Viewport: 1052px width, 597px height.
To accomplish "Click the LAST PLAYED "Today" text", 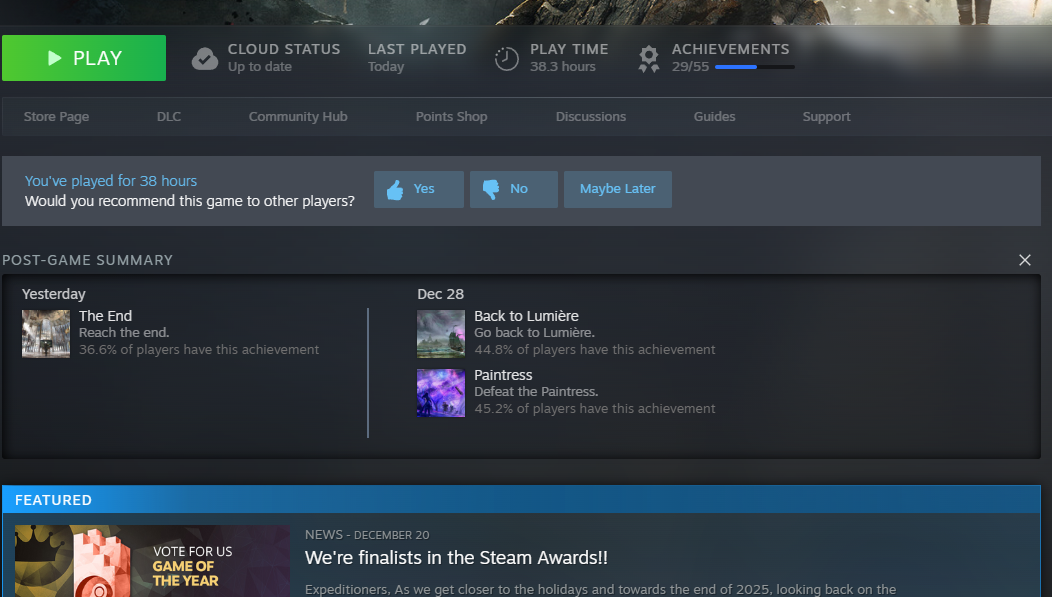I will tap(386, 67).
